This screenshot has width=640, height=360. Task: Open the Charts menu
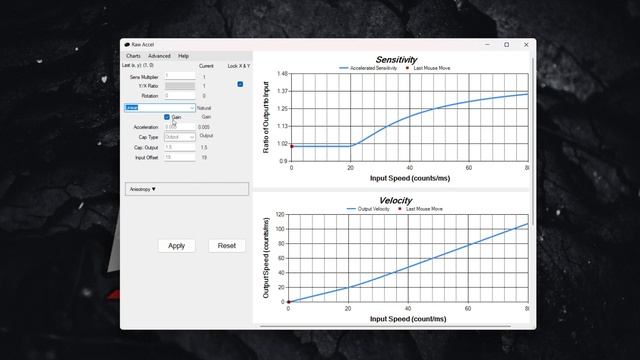[133, 56]
